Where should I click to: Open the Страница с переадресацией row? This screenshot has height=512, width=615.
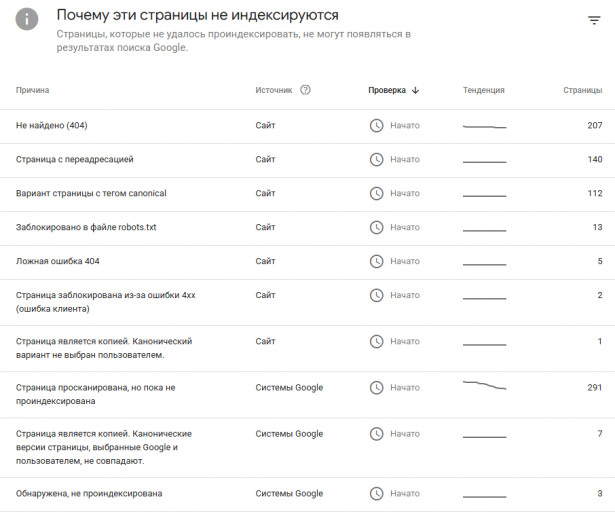click(308, 160)
